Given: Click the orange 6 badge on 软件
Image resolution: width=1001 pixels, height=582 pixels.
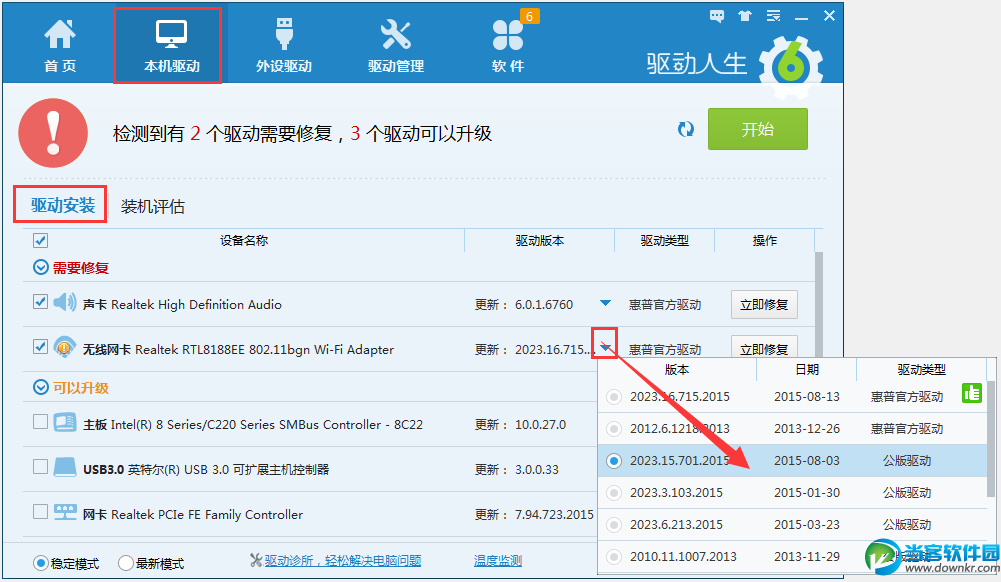Looking at the screenshot, I should click(529, 16).
